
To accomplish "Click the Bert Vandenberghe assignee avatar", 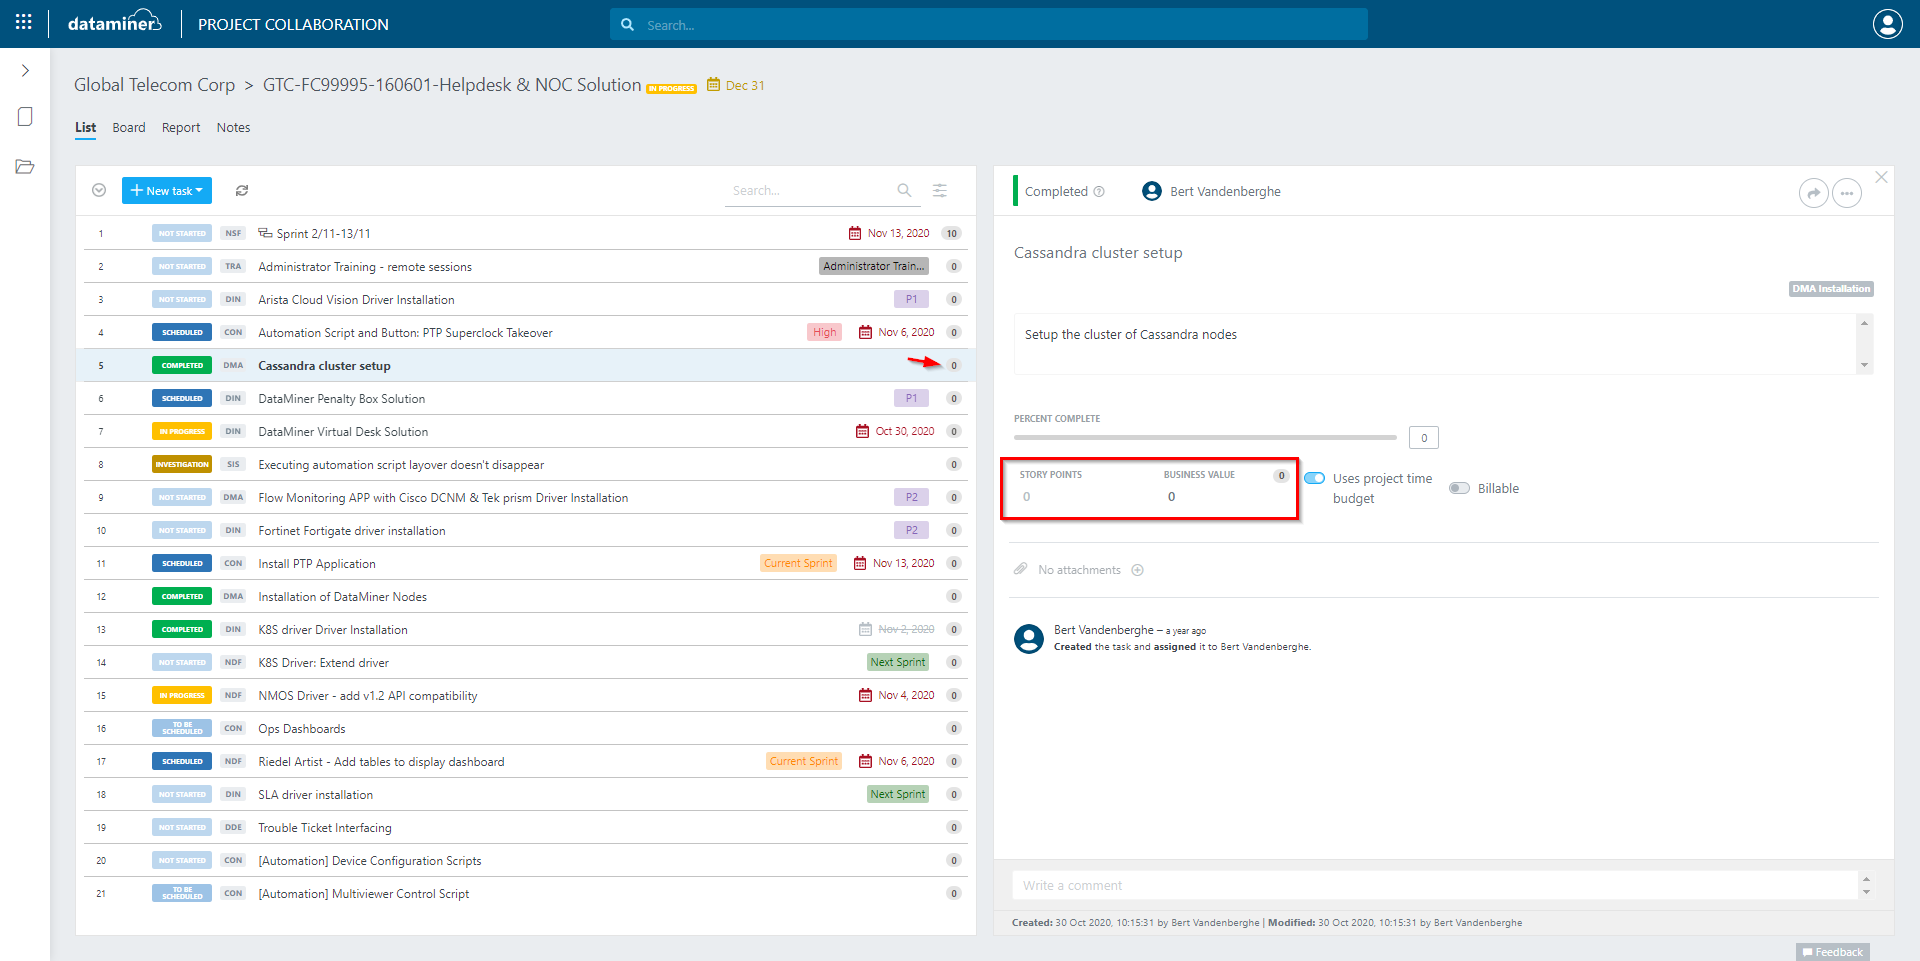I will [x=1152, y=191].
